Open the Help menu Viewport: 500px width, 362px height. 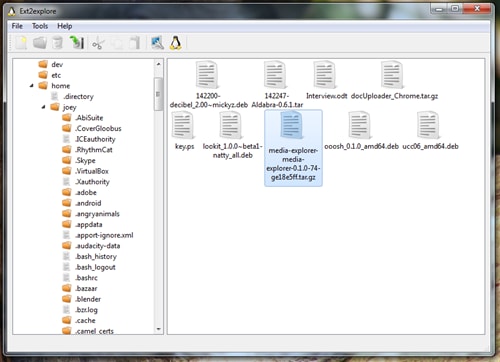click(x=64, y=26)
